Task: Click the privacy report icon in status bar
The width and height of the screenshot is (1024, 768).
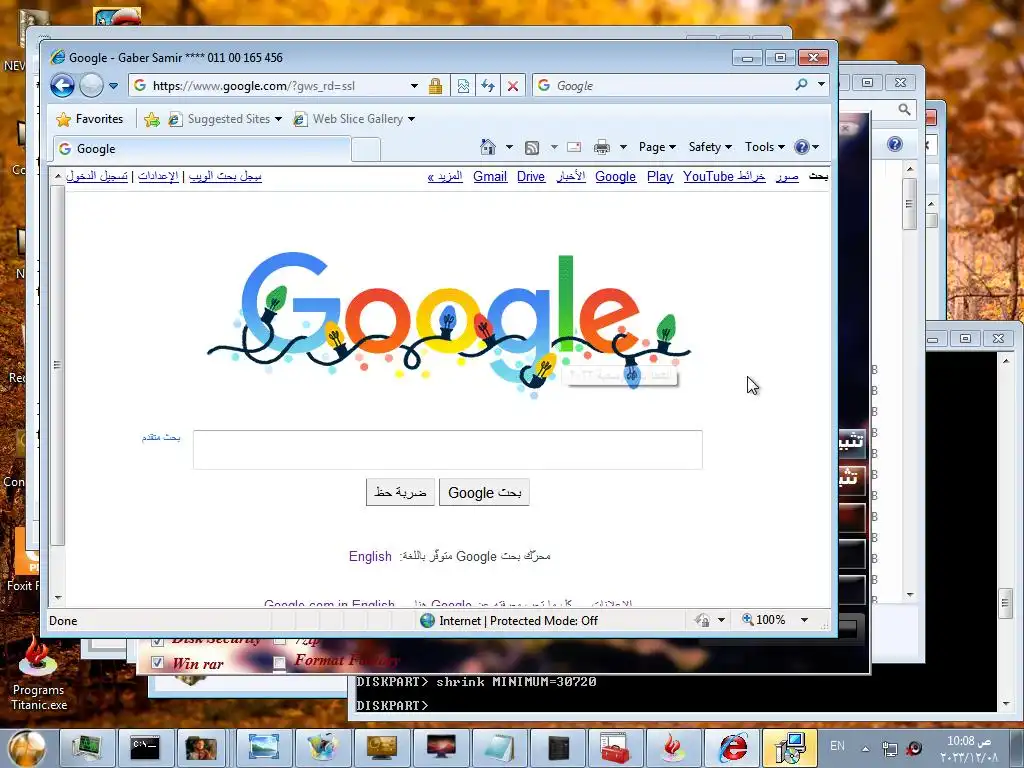Action: [703, 620]
